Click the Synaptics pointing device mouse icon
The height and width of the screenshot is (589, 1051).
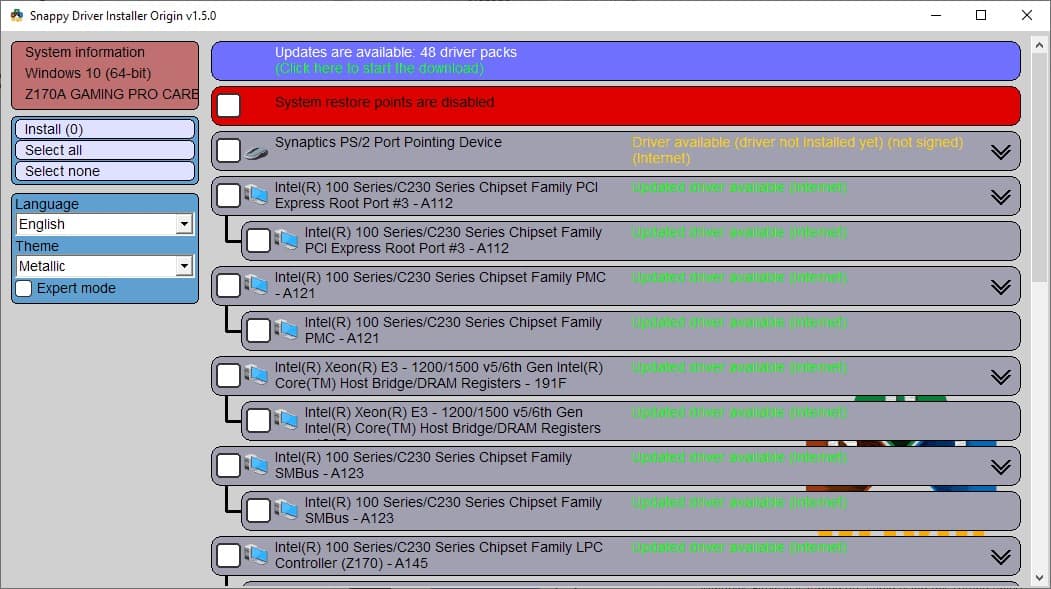pyautogui.click(x=255, y=153)
